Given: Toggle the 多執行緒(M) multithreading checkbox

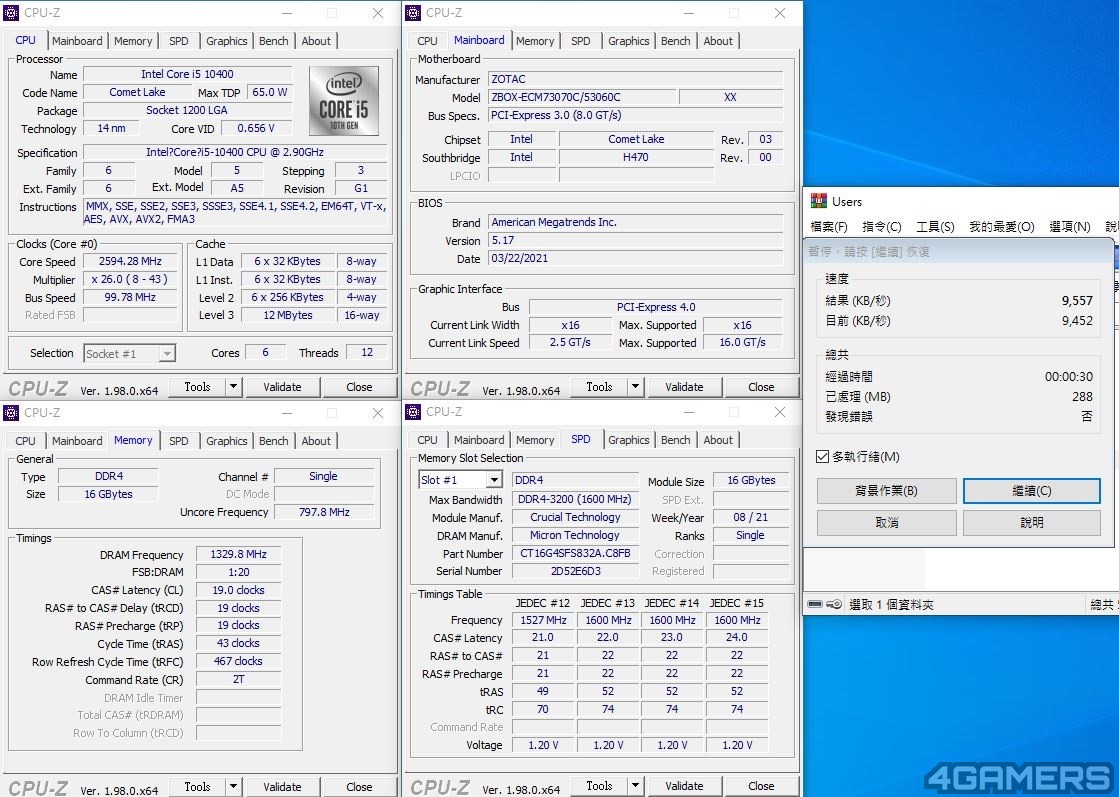Looking at the screenshot, I should 822,457.
